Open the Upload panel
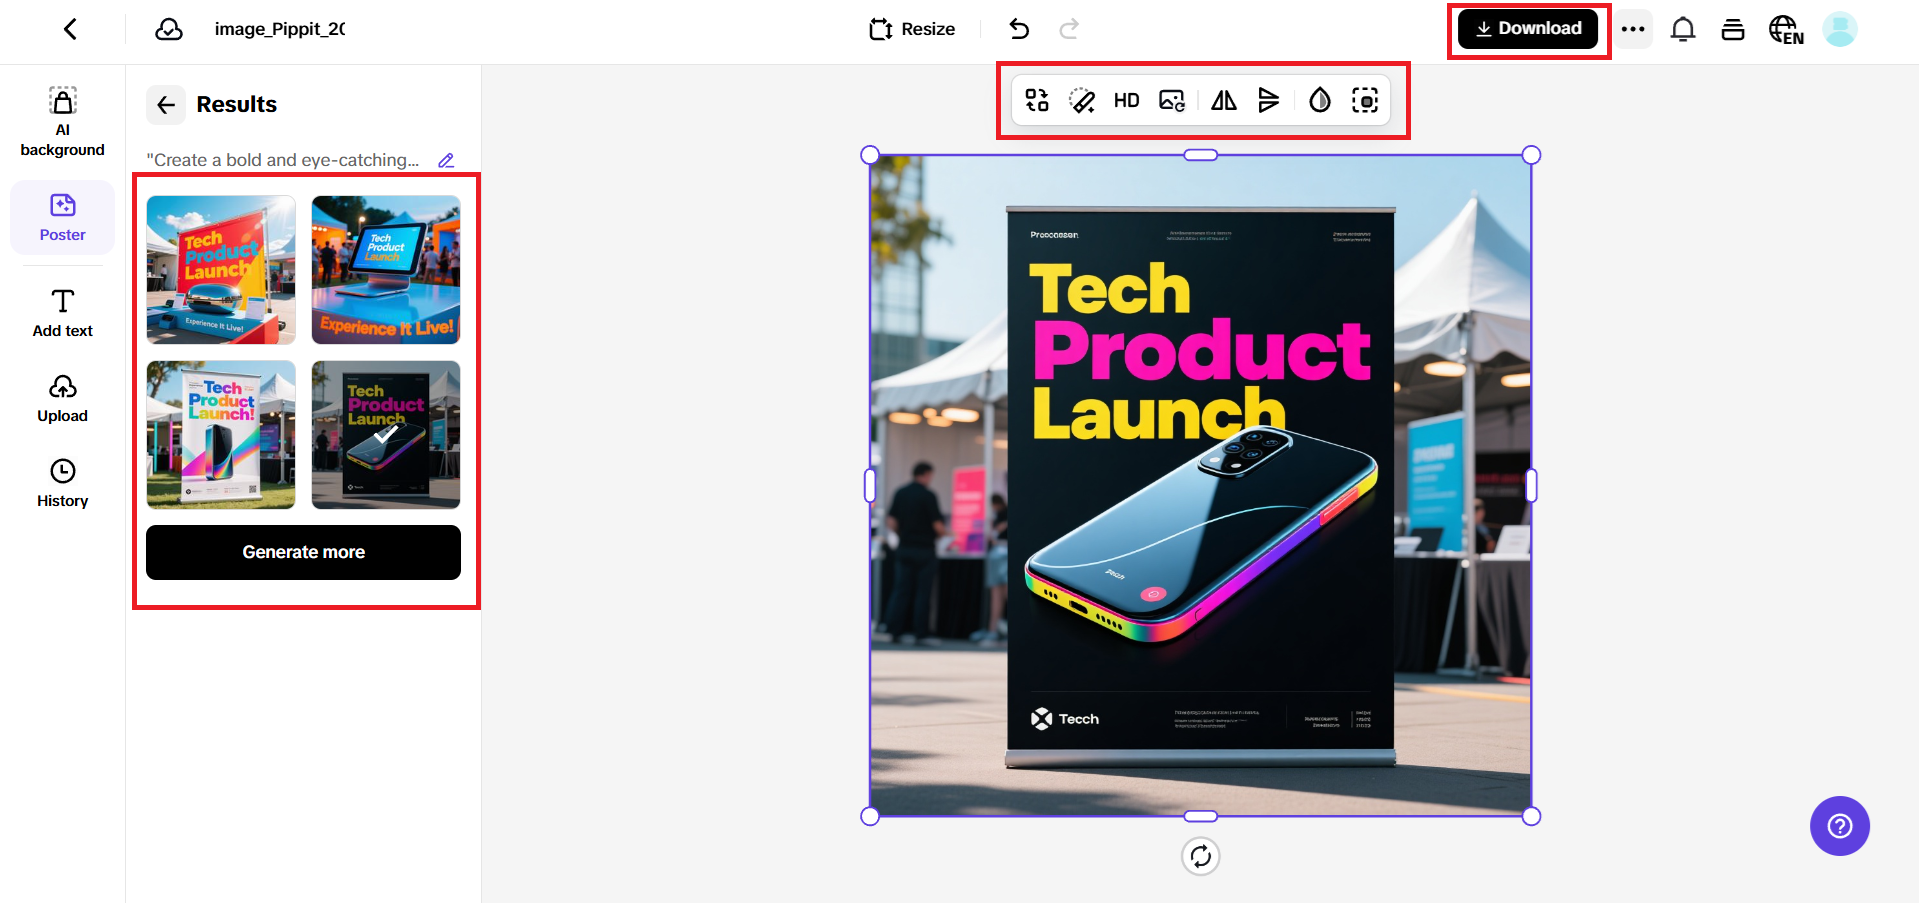The image size is (1919, 903). point(62,398)
